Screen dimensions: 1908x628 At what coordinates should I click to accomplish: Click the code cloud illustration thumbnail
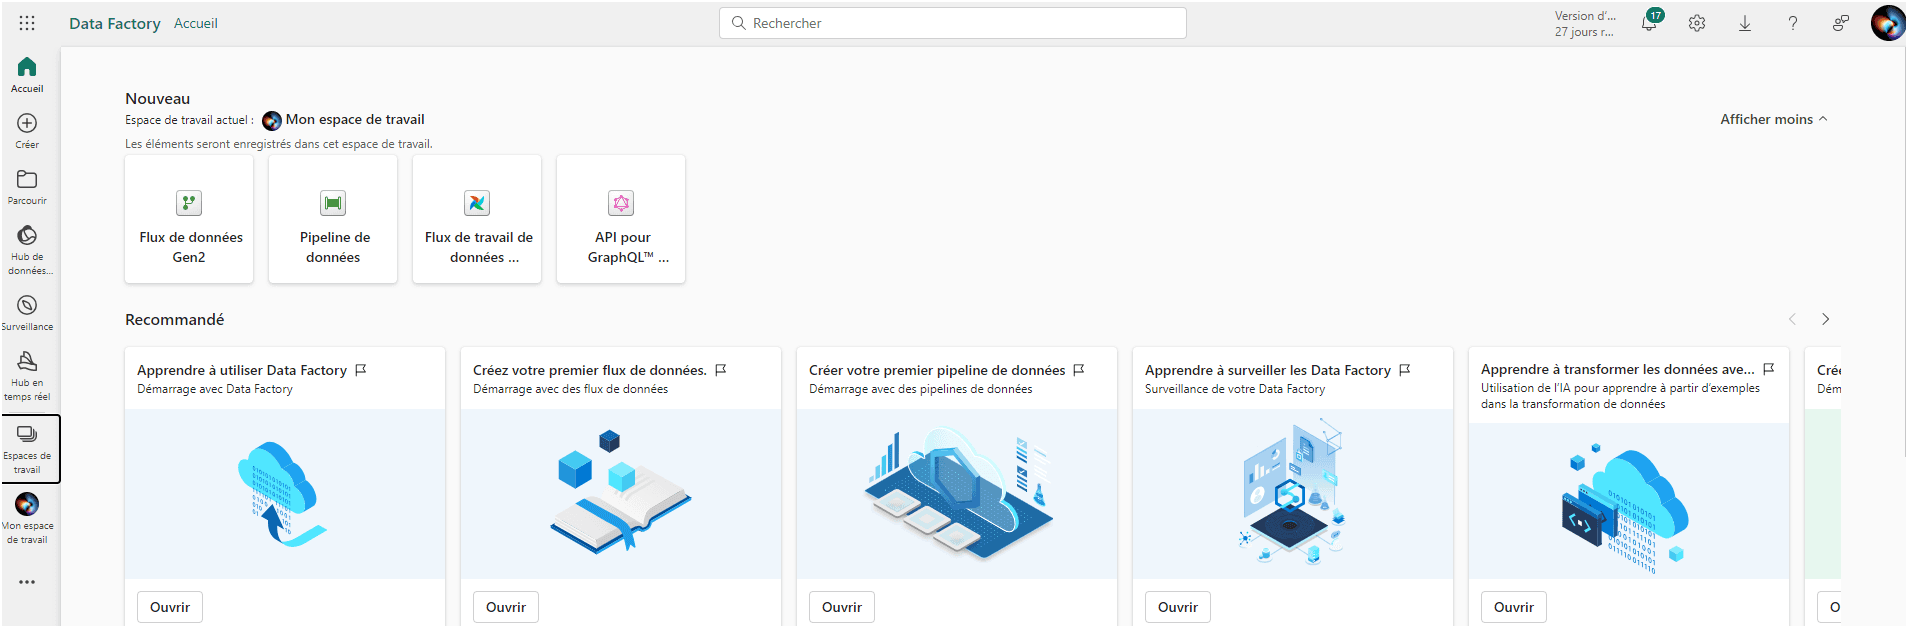1629,501
